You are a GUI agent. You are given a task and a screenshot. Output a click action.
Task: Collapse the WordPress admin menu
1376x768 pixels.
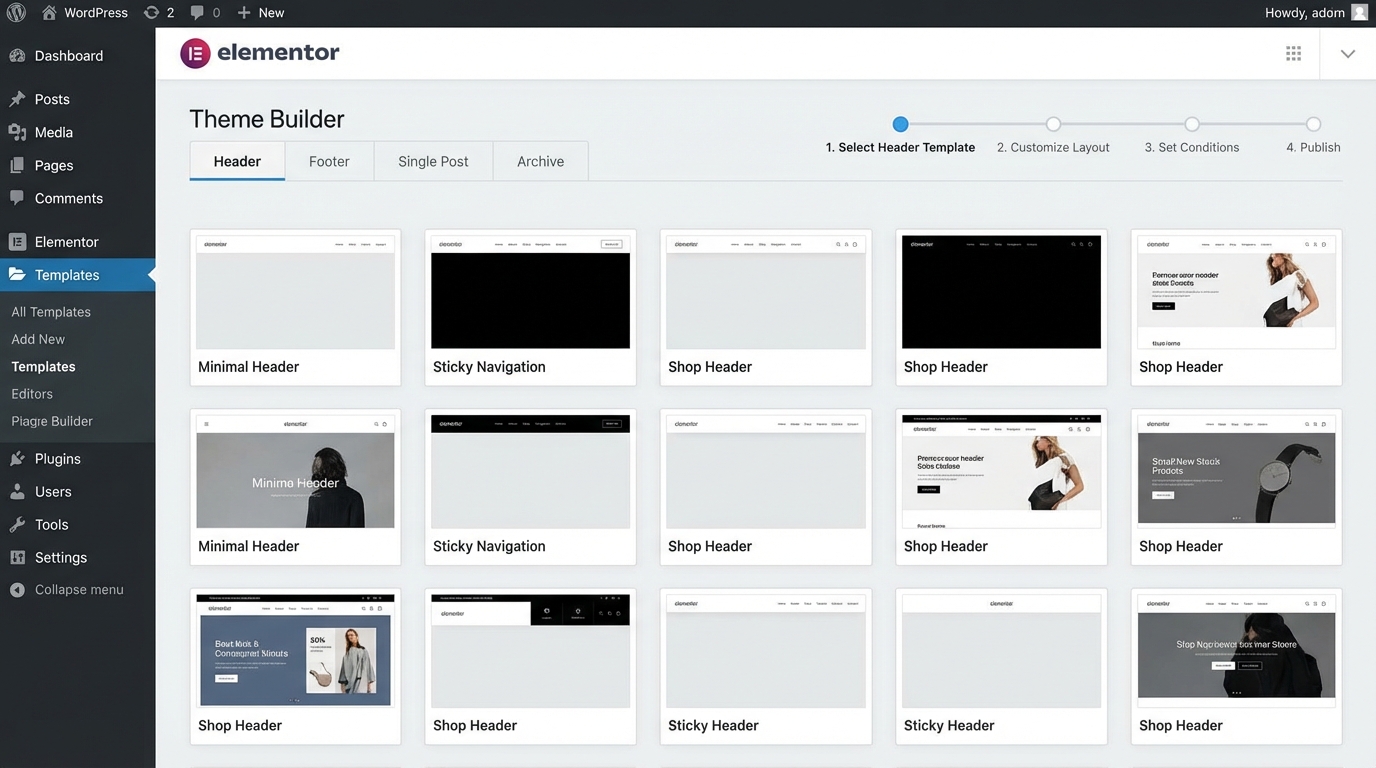coord(74,589)
